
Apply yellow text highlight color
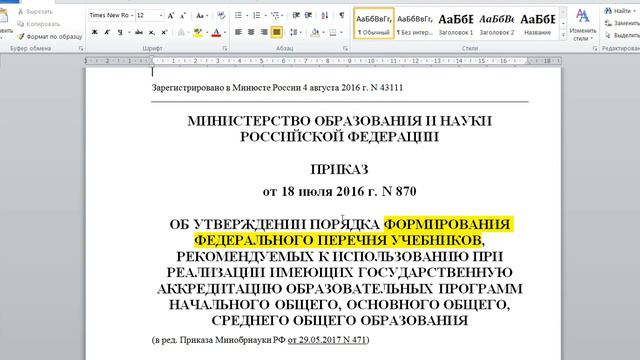coord(198,32)
